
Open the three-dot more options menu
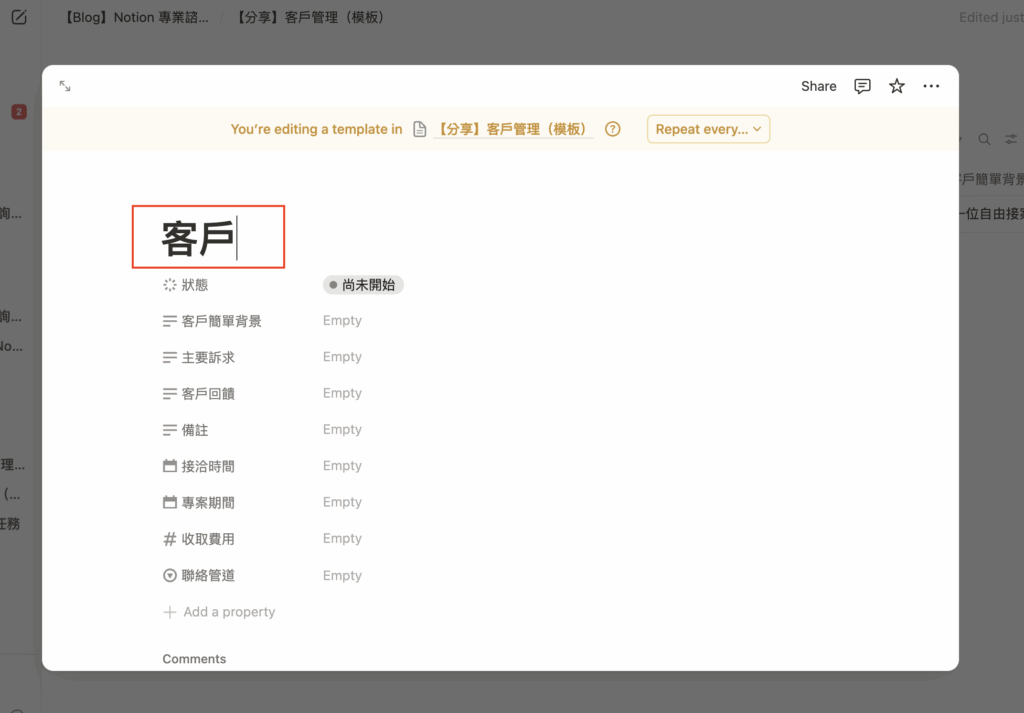(x=931, y=86)
